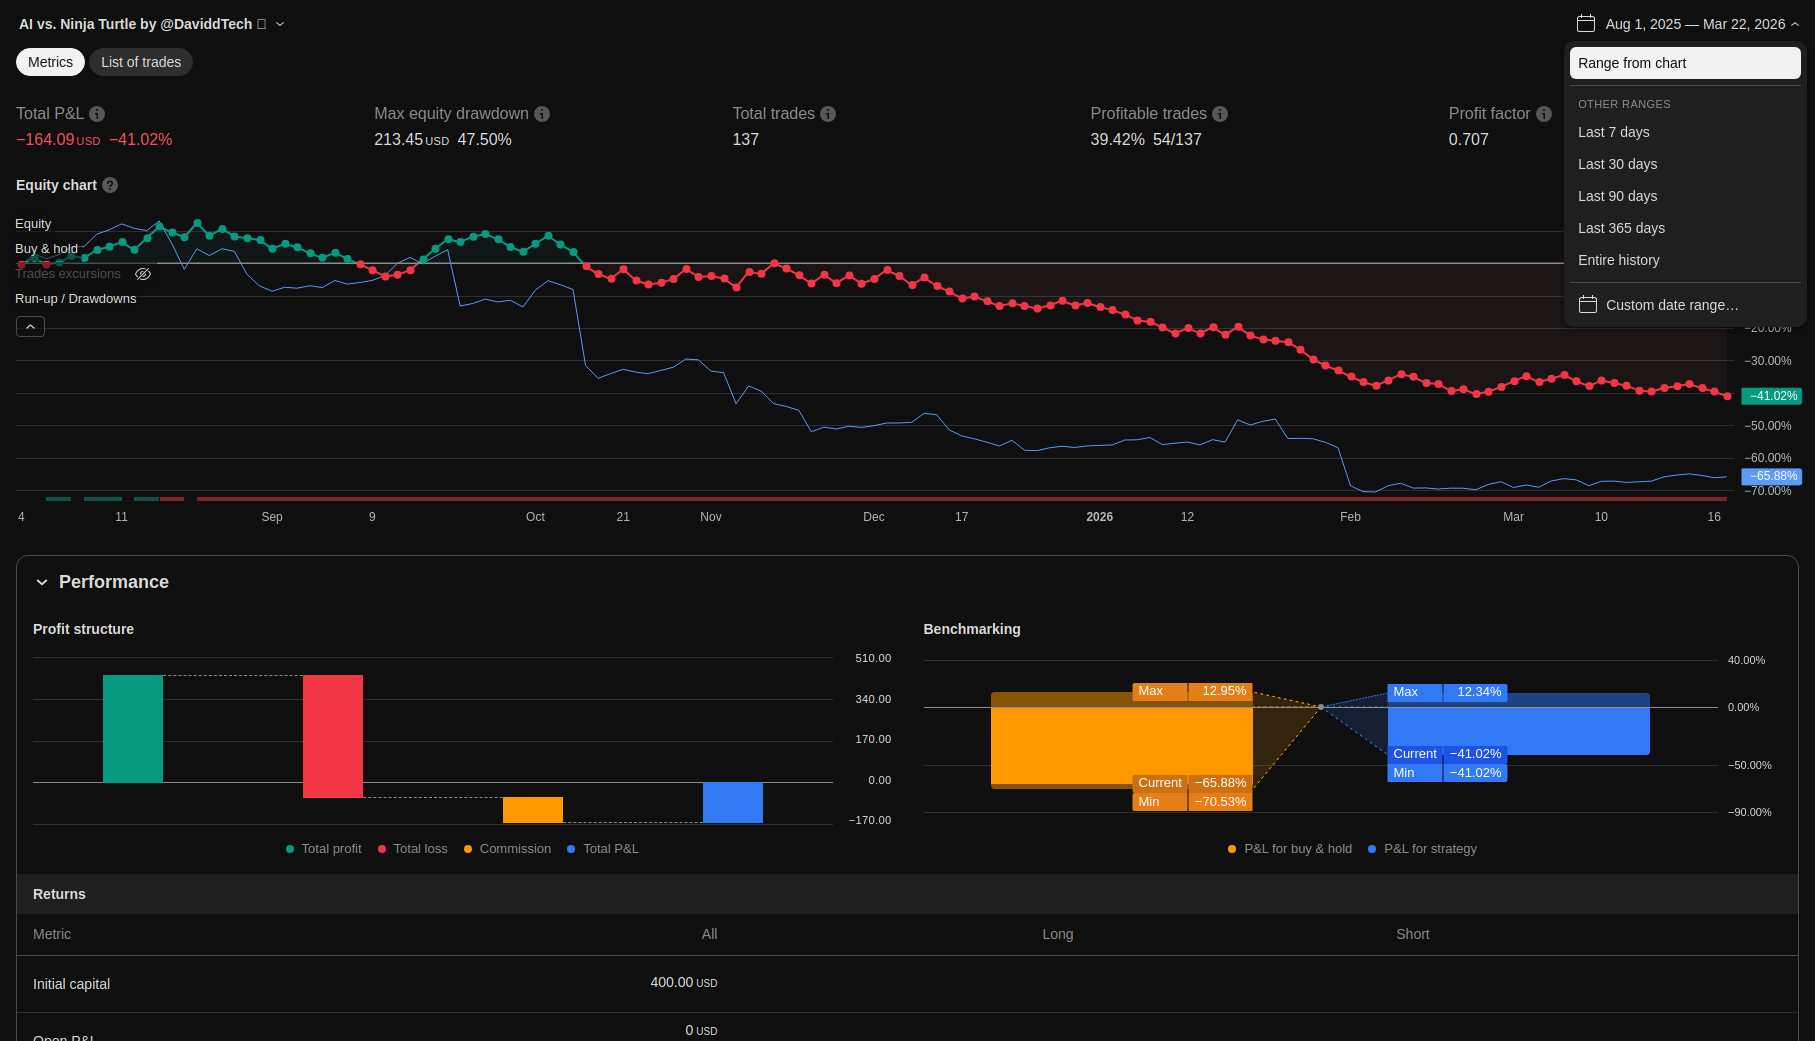The width and height of the screenshot is (1815, 1041).
Task: Click the calendar icon beside the date range
Action: point(1586,24)
